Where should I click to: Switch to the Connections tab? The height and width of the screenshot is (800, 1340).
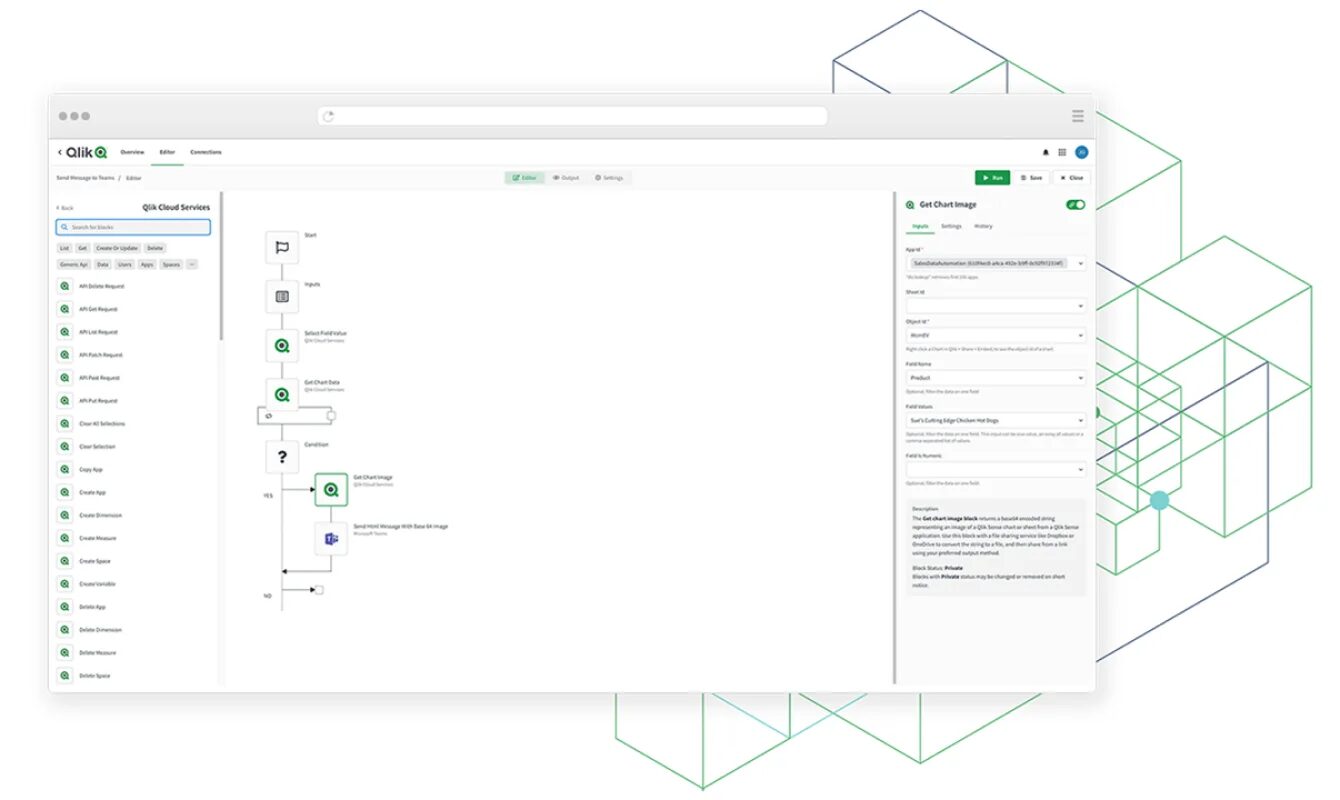pyautogui.click(x=206, y=152)
